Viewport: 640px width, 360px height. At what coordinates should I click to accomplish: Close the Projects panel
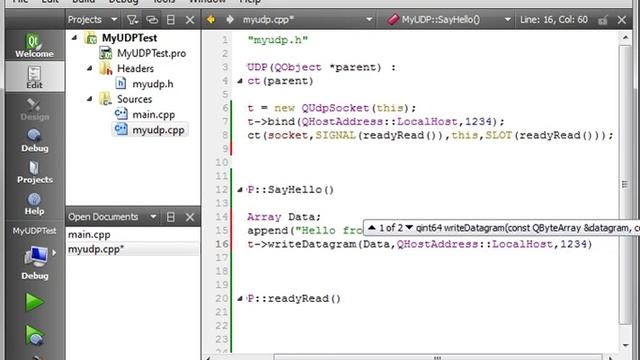(x=190, y=20)
